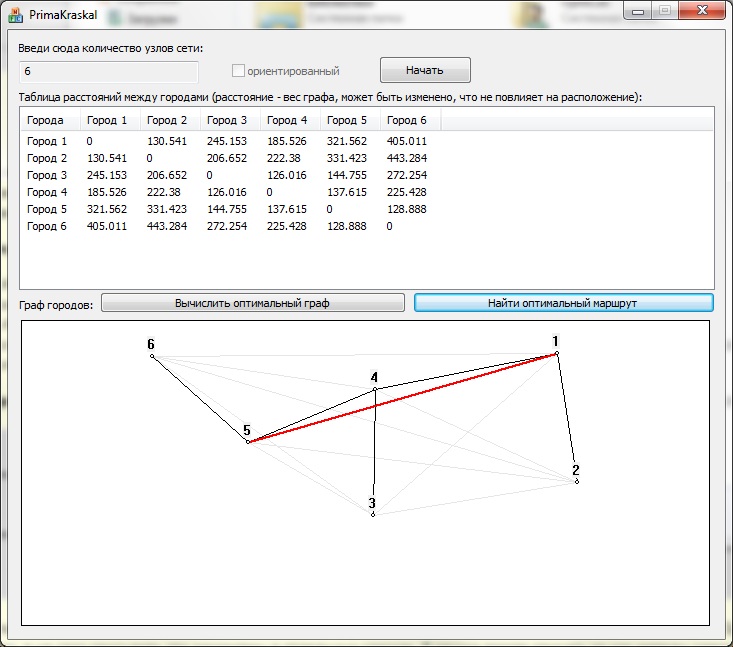Click cell 225.428 in Город 4 row
This screenshot has height=647, width=733.
point(407,192)
